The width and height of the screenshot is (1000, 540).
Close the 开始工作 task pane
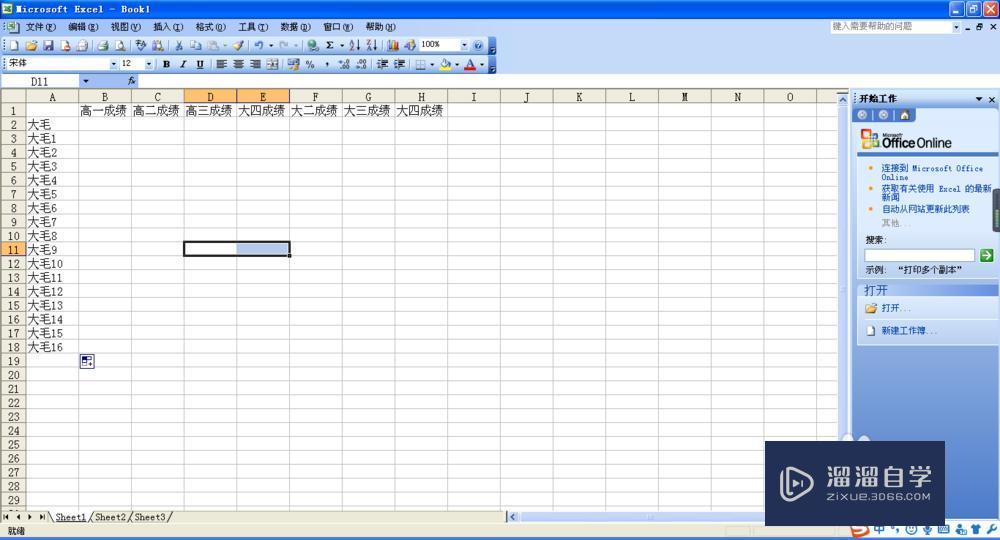(x=992, y=99)
